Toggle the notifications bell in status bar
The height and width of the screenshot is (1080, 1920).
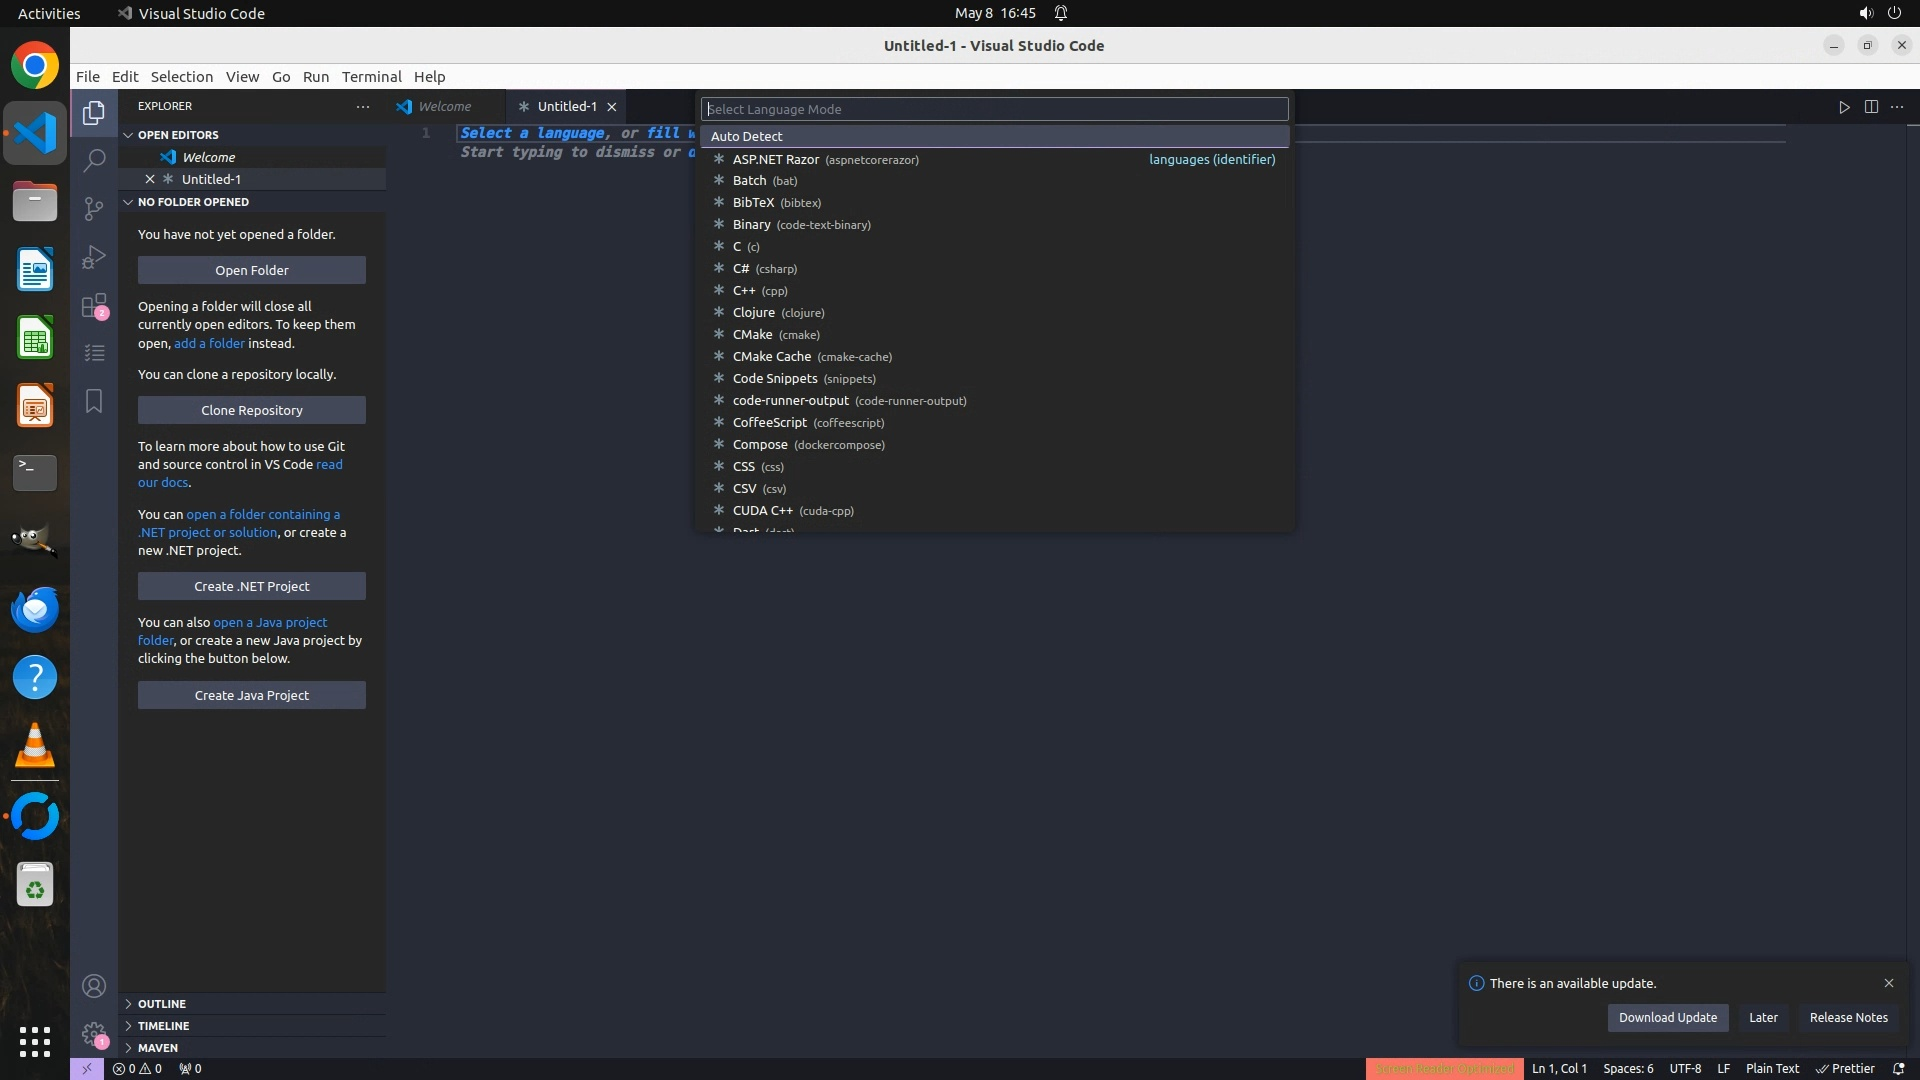click(x=1898, y=1068)
